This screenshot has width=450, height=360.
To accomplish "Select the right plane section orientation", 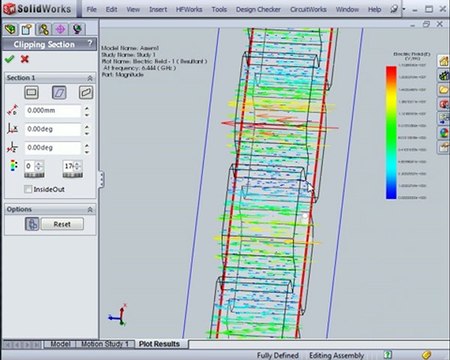I will coord(86,92).
